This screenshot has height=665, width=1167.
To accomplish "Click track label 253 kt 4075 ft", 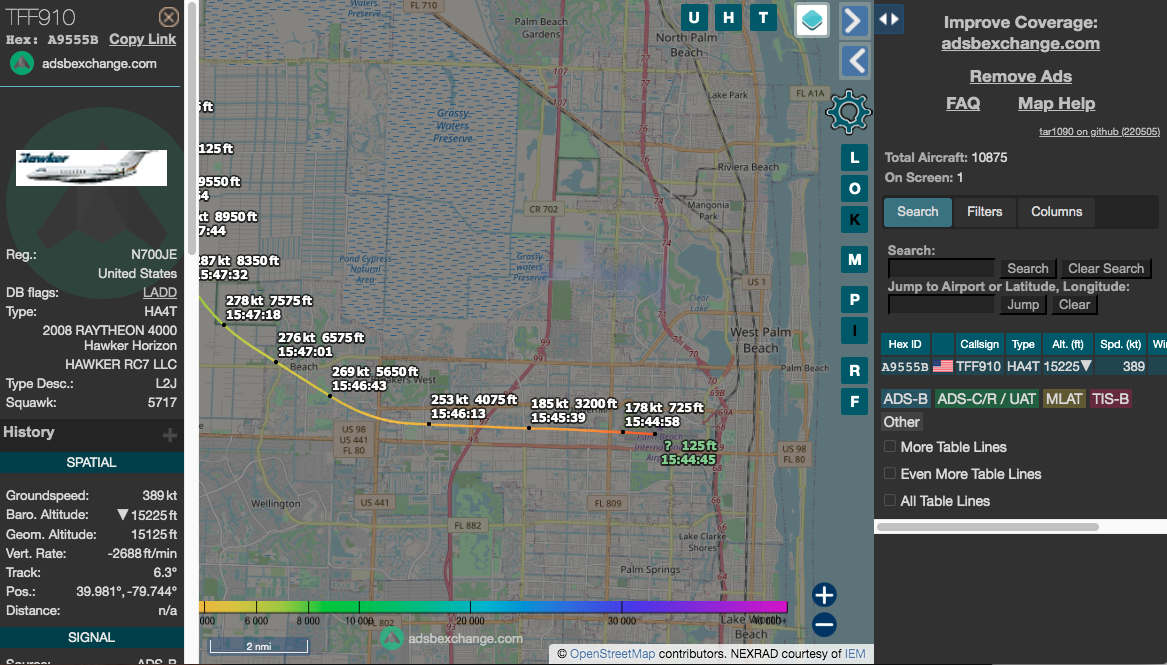I will click(x=474, y=407).
